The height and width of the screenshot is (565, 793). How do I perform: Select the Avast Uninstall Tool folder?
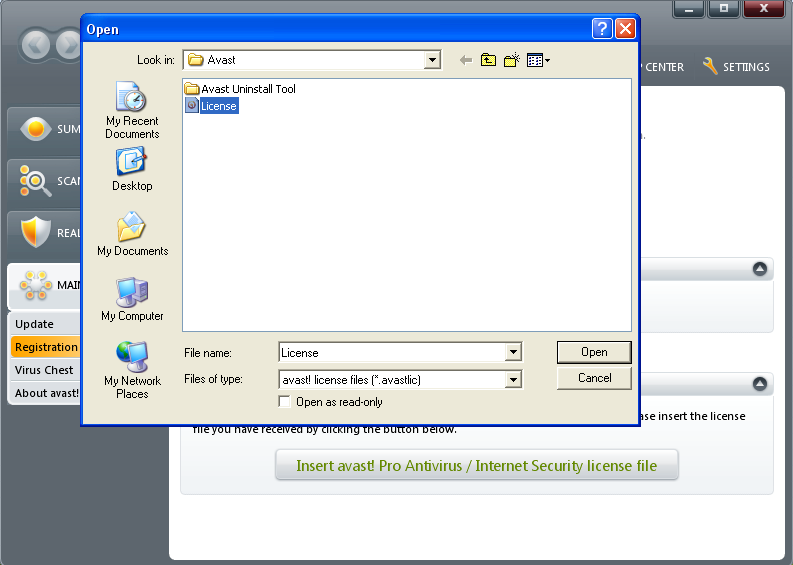240,89
